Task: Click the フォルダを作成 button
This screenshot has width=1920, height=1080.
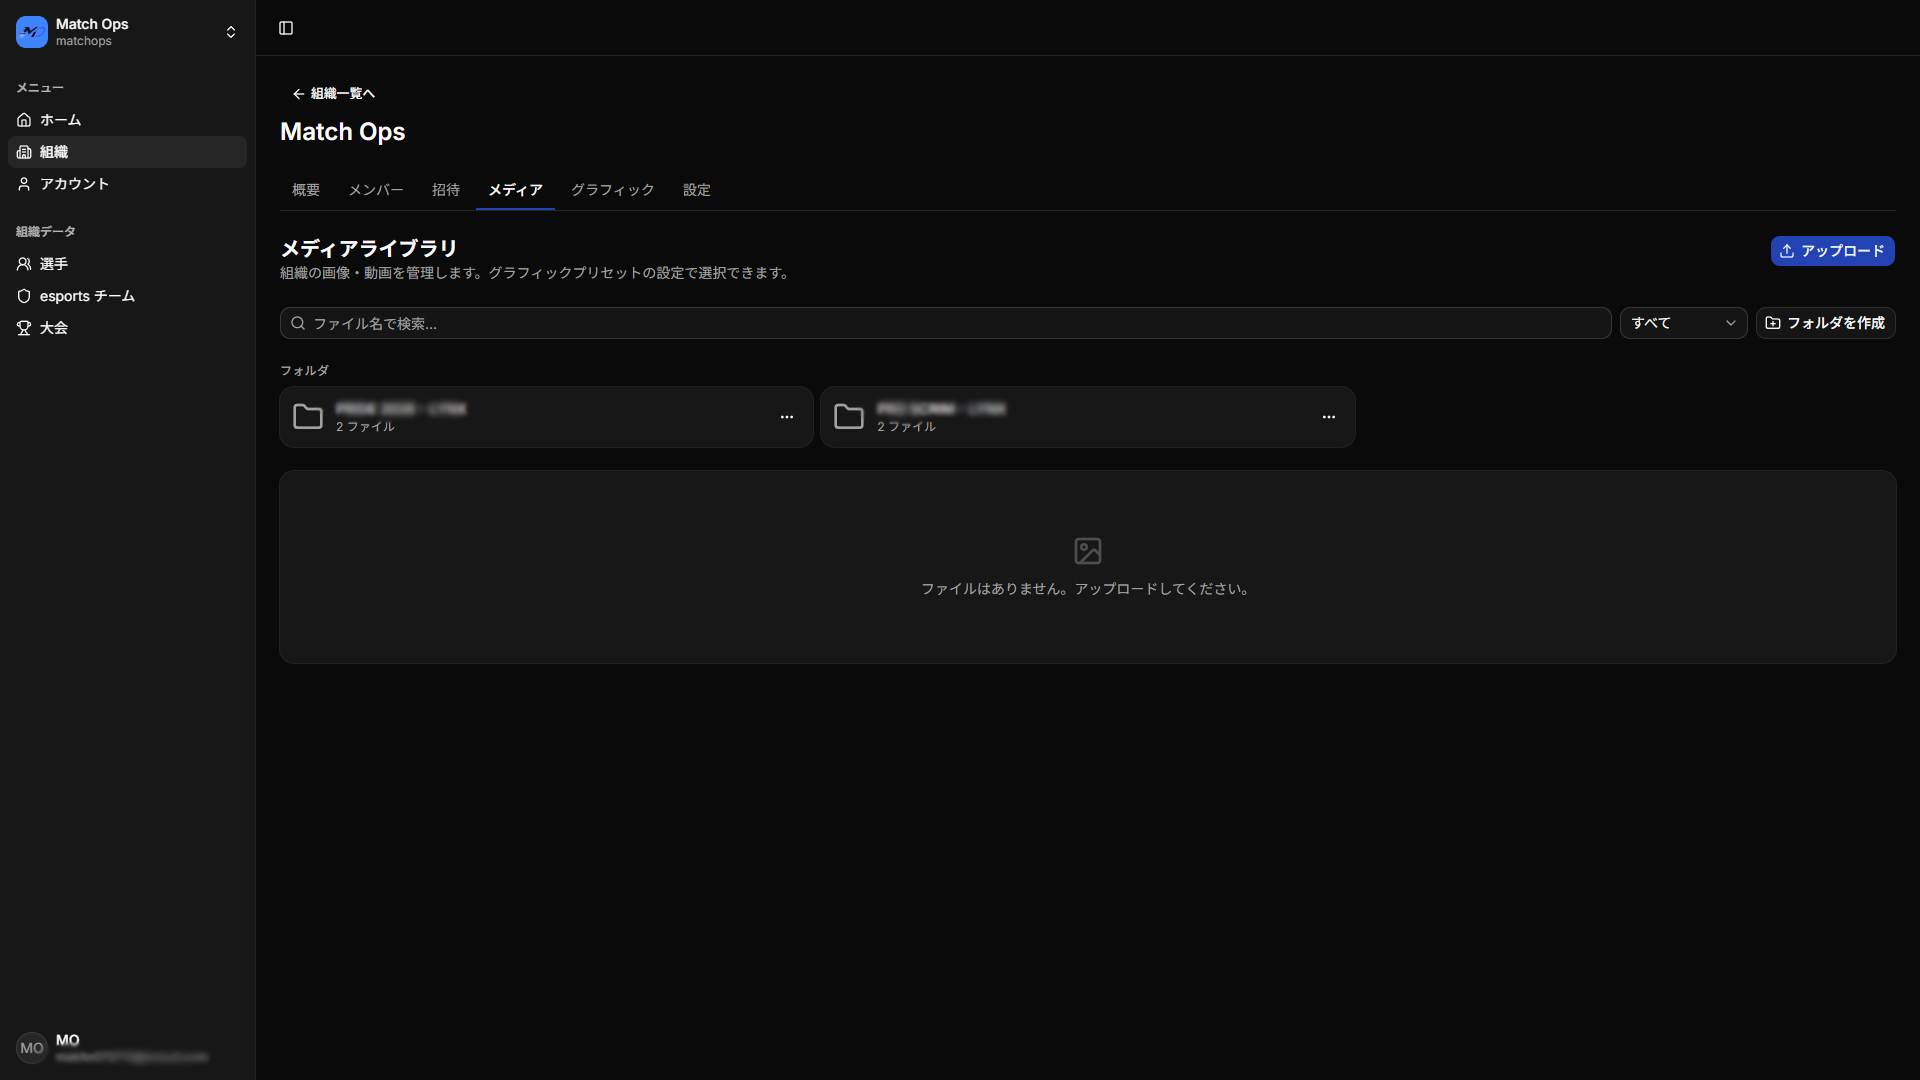Action: 1825,323
